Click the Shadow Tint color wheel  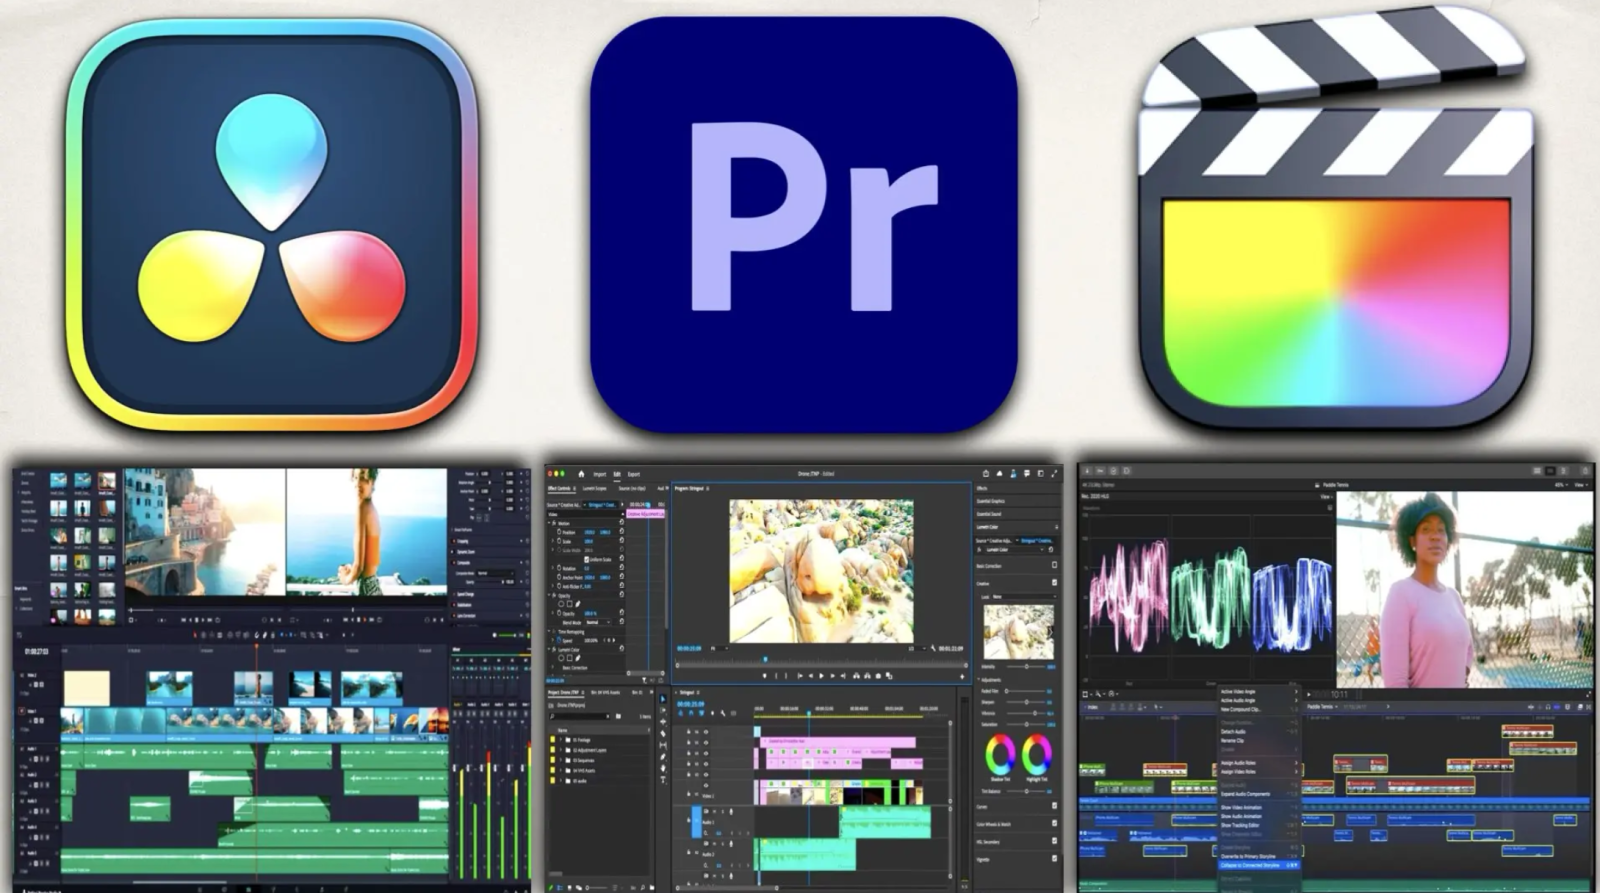1000,754
